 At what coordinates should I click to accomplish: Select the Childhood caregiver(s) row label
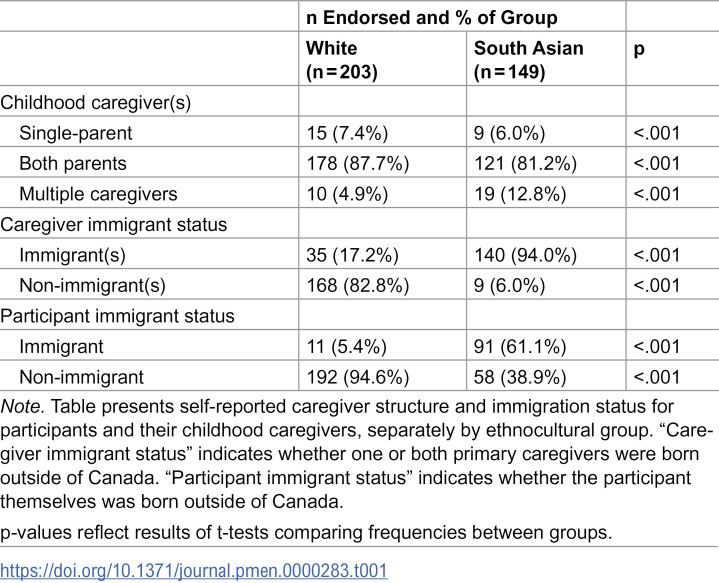pos(95,102)
